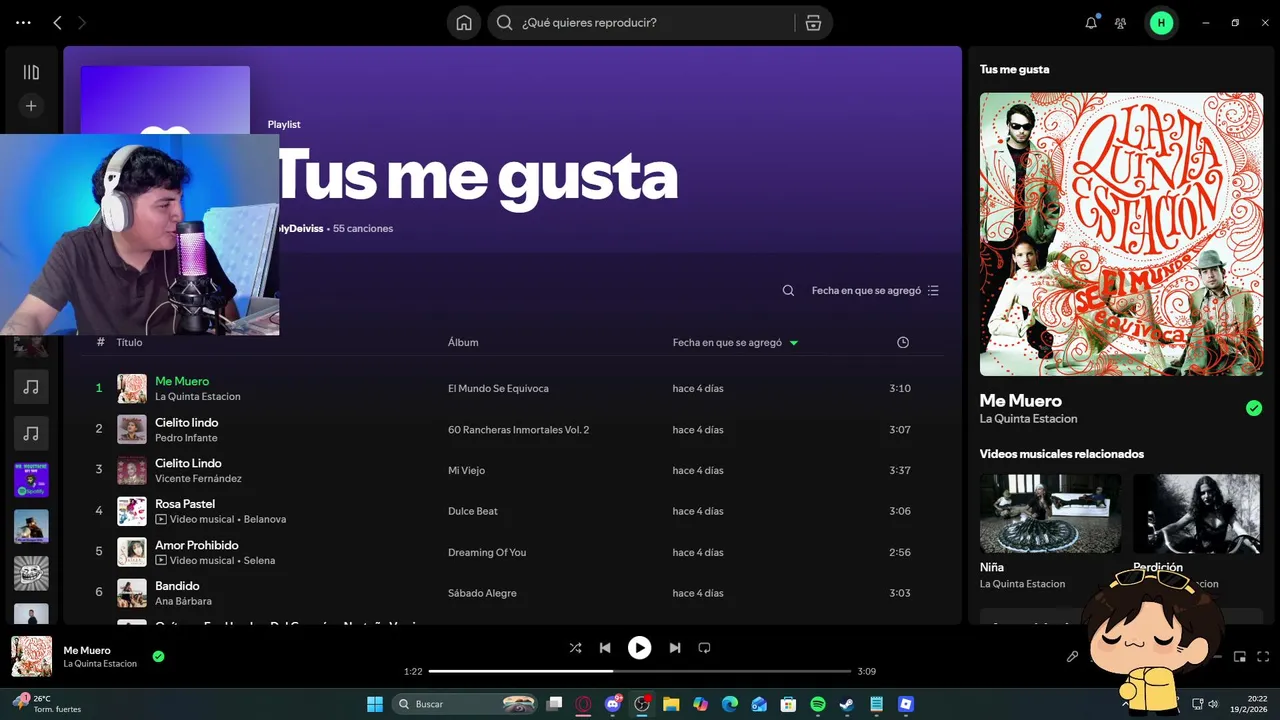Screen dimensions: 1280x720
Task: Open Spotify icon in taskbar
Action: pos(817,704)
